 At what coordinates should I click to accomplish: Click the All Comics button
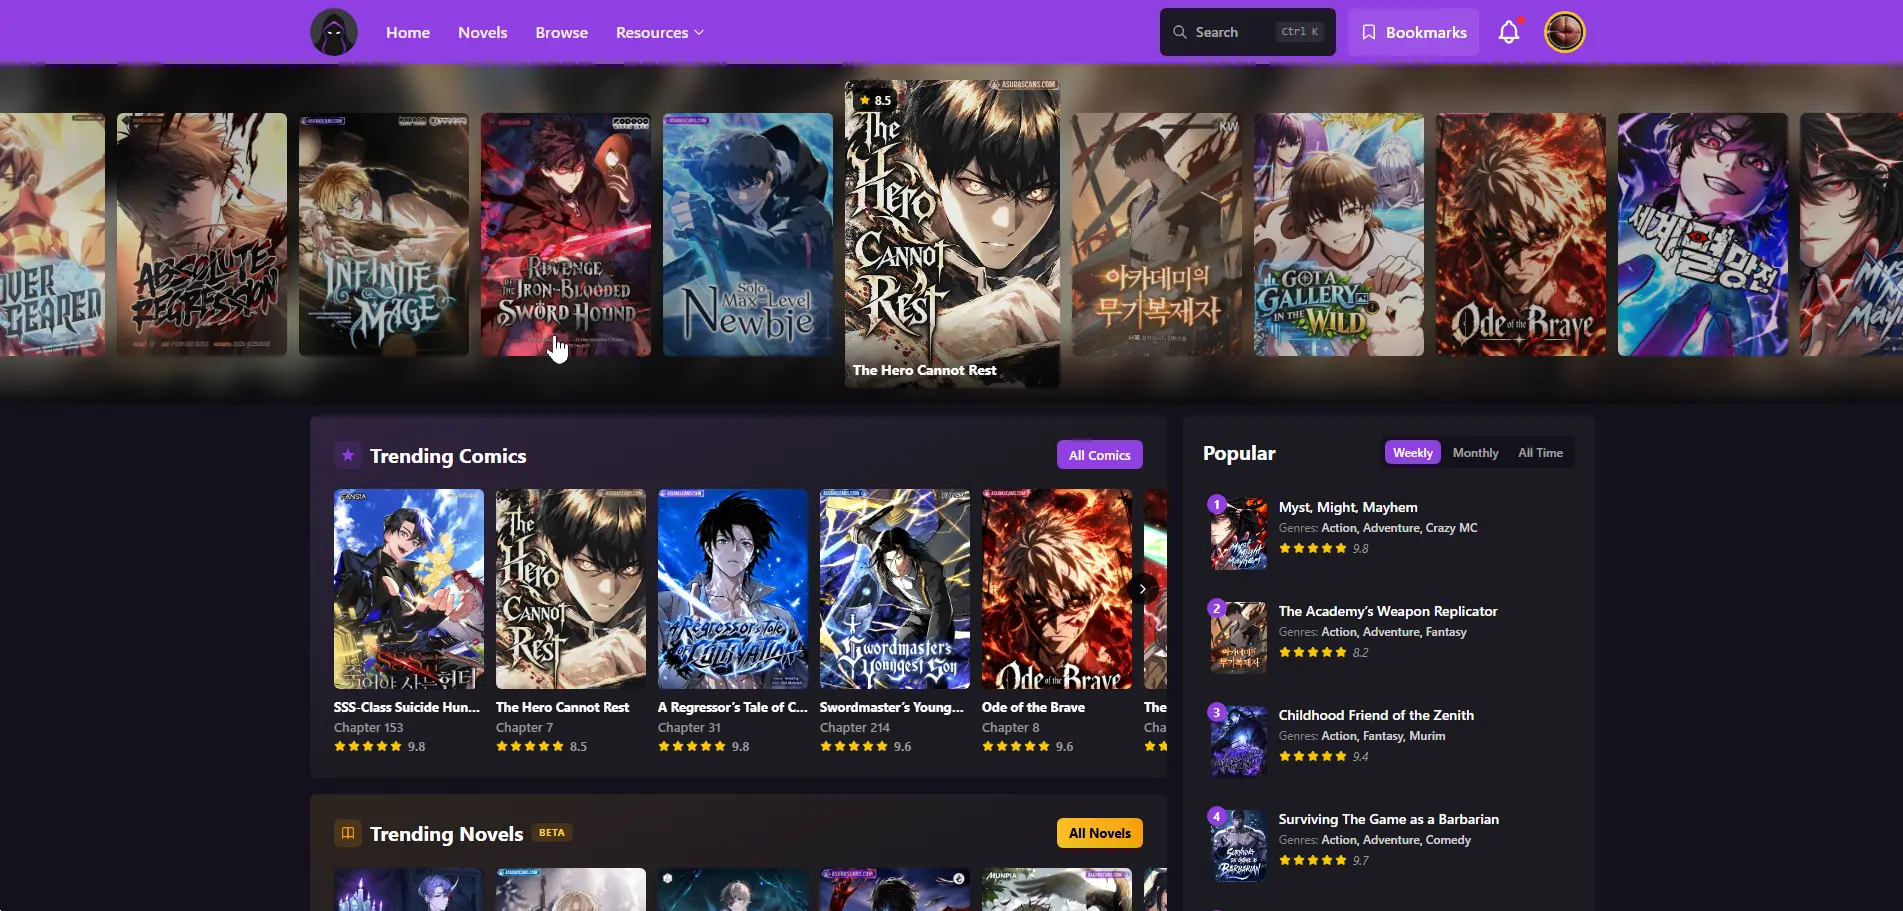click(x=1099, y=455)
